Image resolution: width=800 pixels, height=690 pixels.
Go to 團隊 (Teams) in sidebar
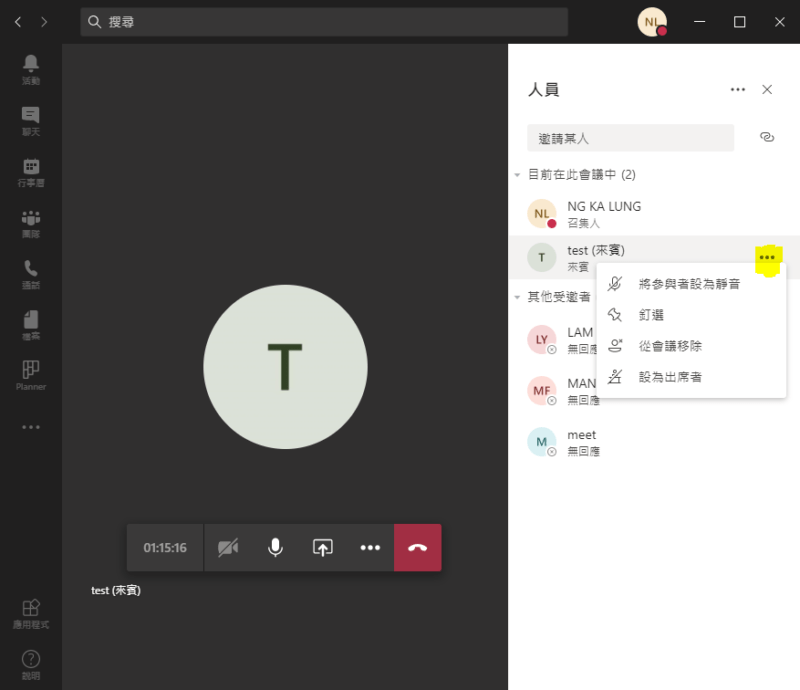pyautogui.click(x=30, y=222)
